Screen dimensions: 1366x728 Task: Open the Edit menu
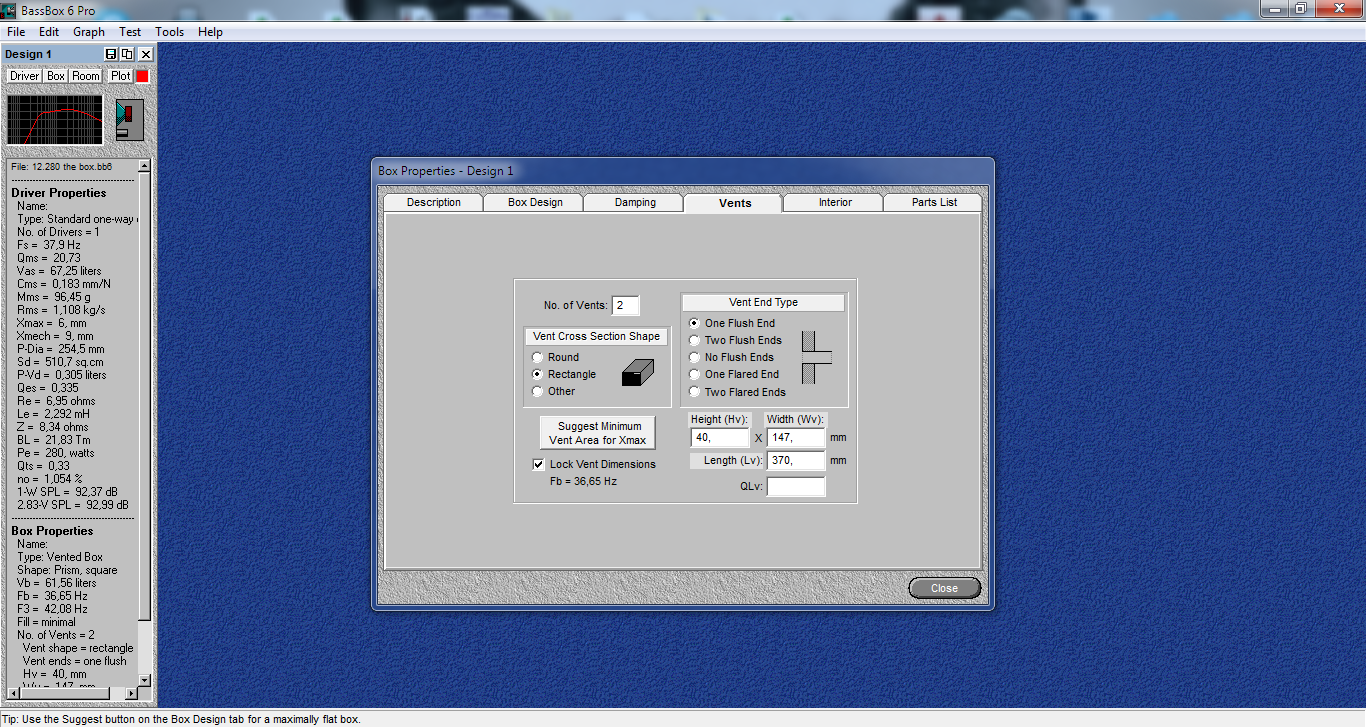(49, 32)
